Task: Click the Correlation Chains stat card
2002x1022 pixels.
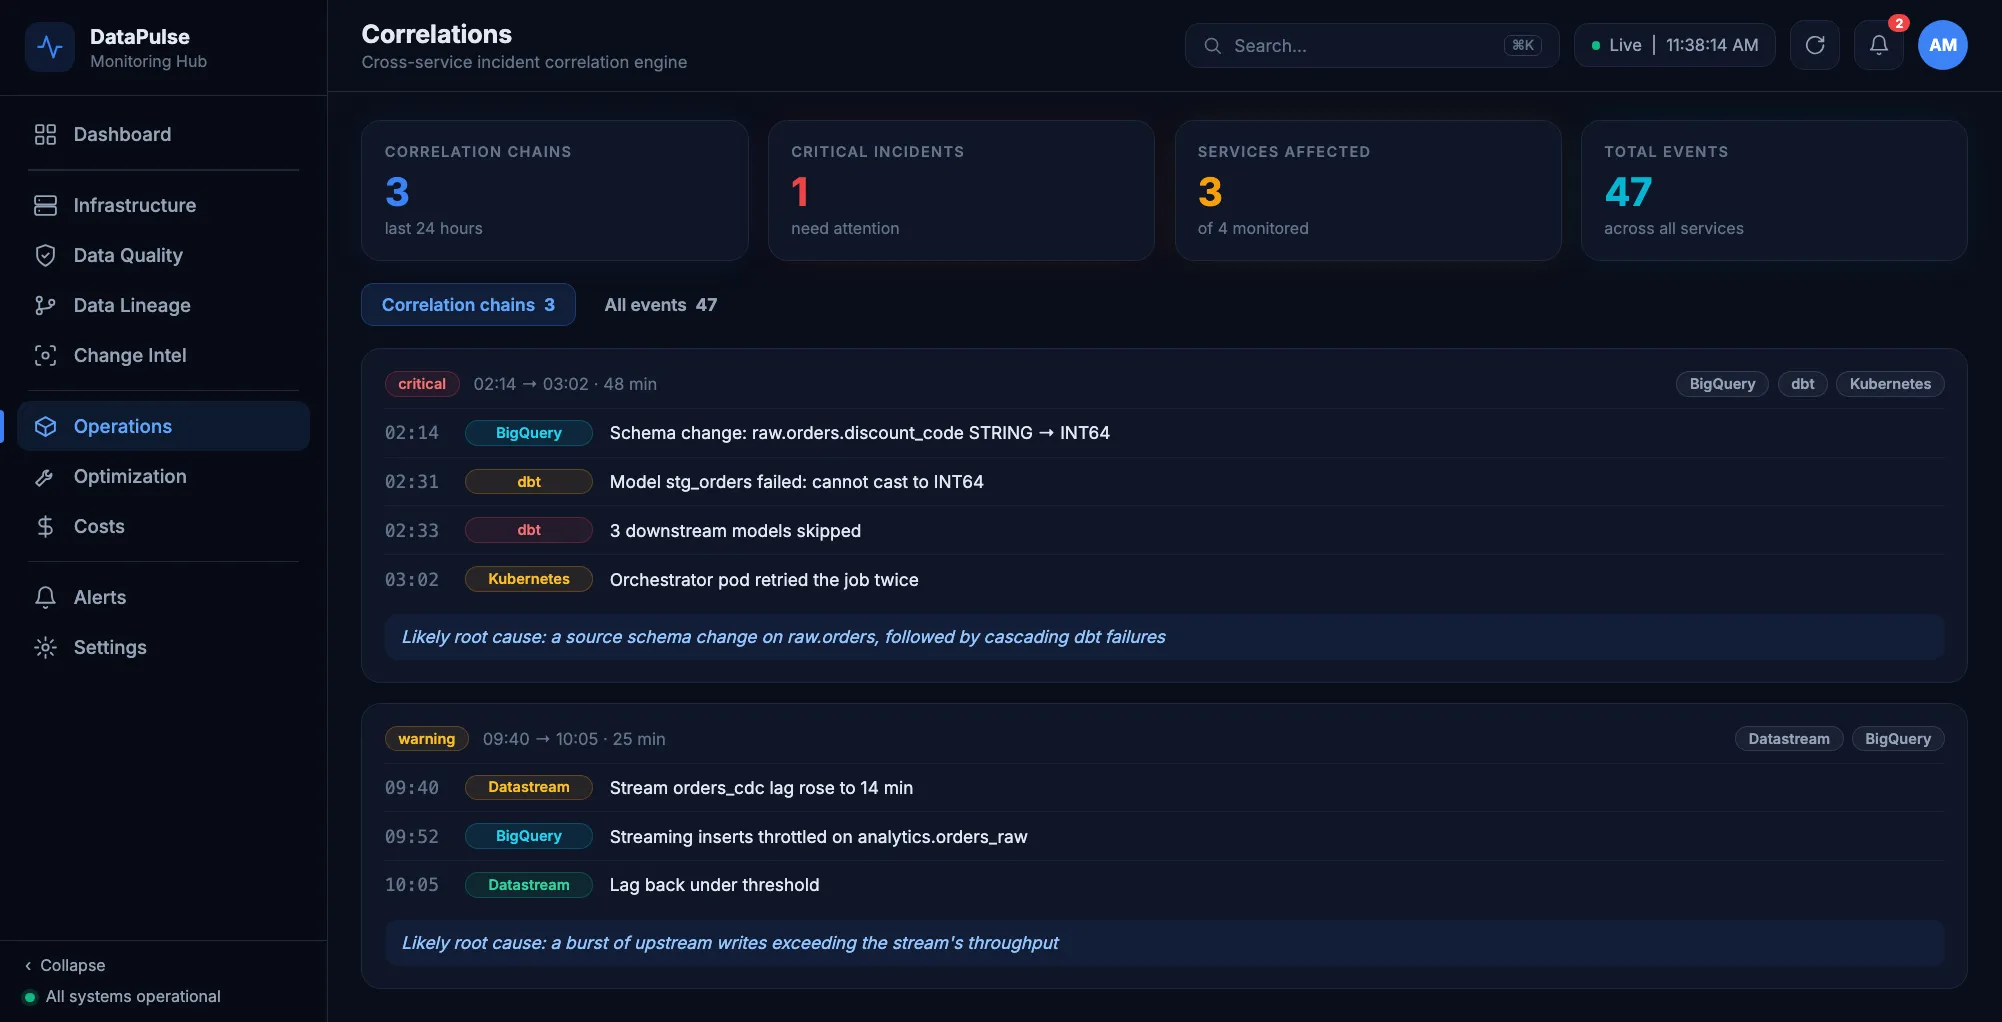Action: pos(555,190)
